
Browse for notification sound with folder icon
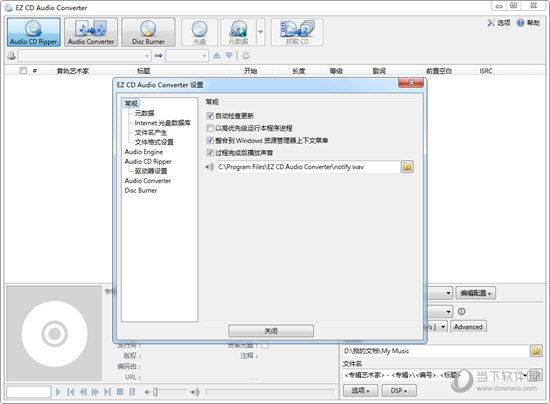tap(407, 167)
